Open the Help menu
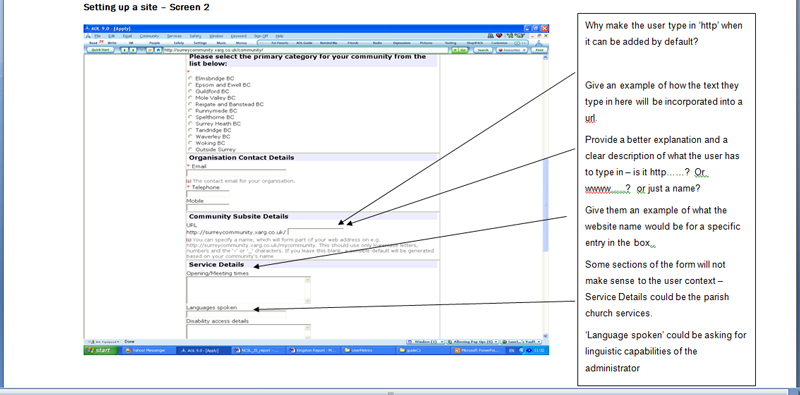This screenshot has height=395, width=800. pos(280,36)
